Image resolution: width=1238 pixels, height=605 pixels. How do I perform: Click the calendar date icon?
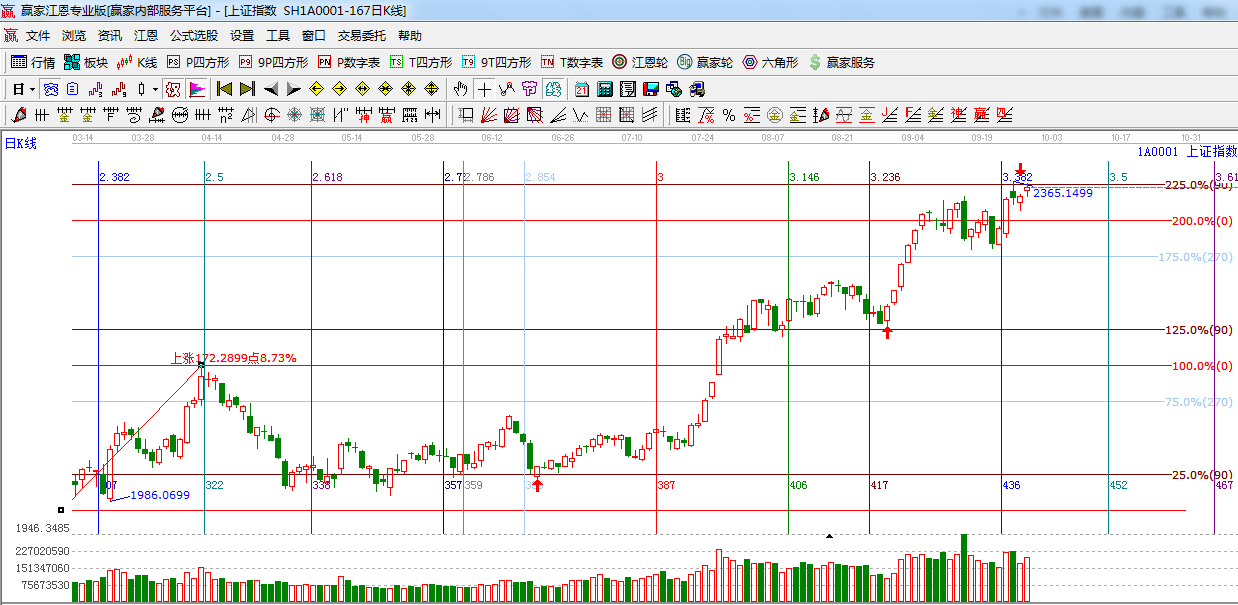(582, 89)
